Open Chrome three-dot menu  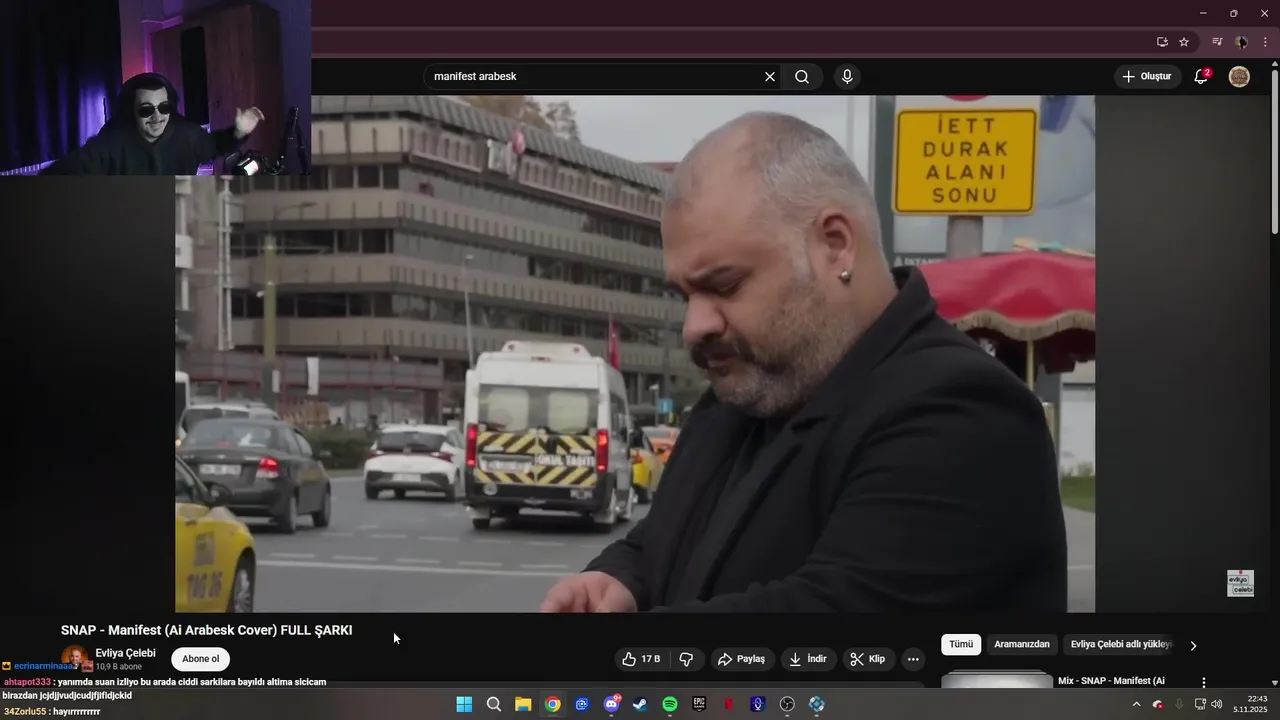1265,42
